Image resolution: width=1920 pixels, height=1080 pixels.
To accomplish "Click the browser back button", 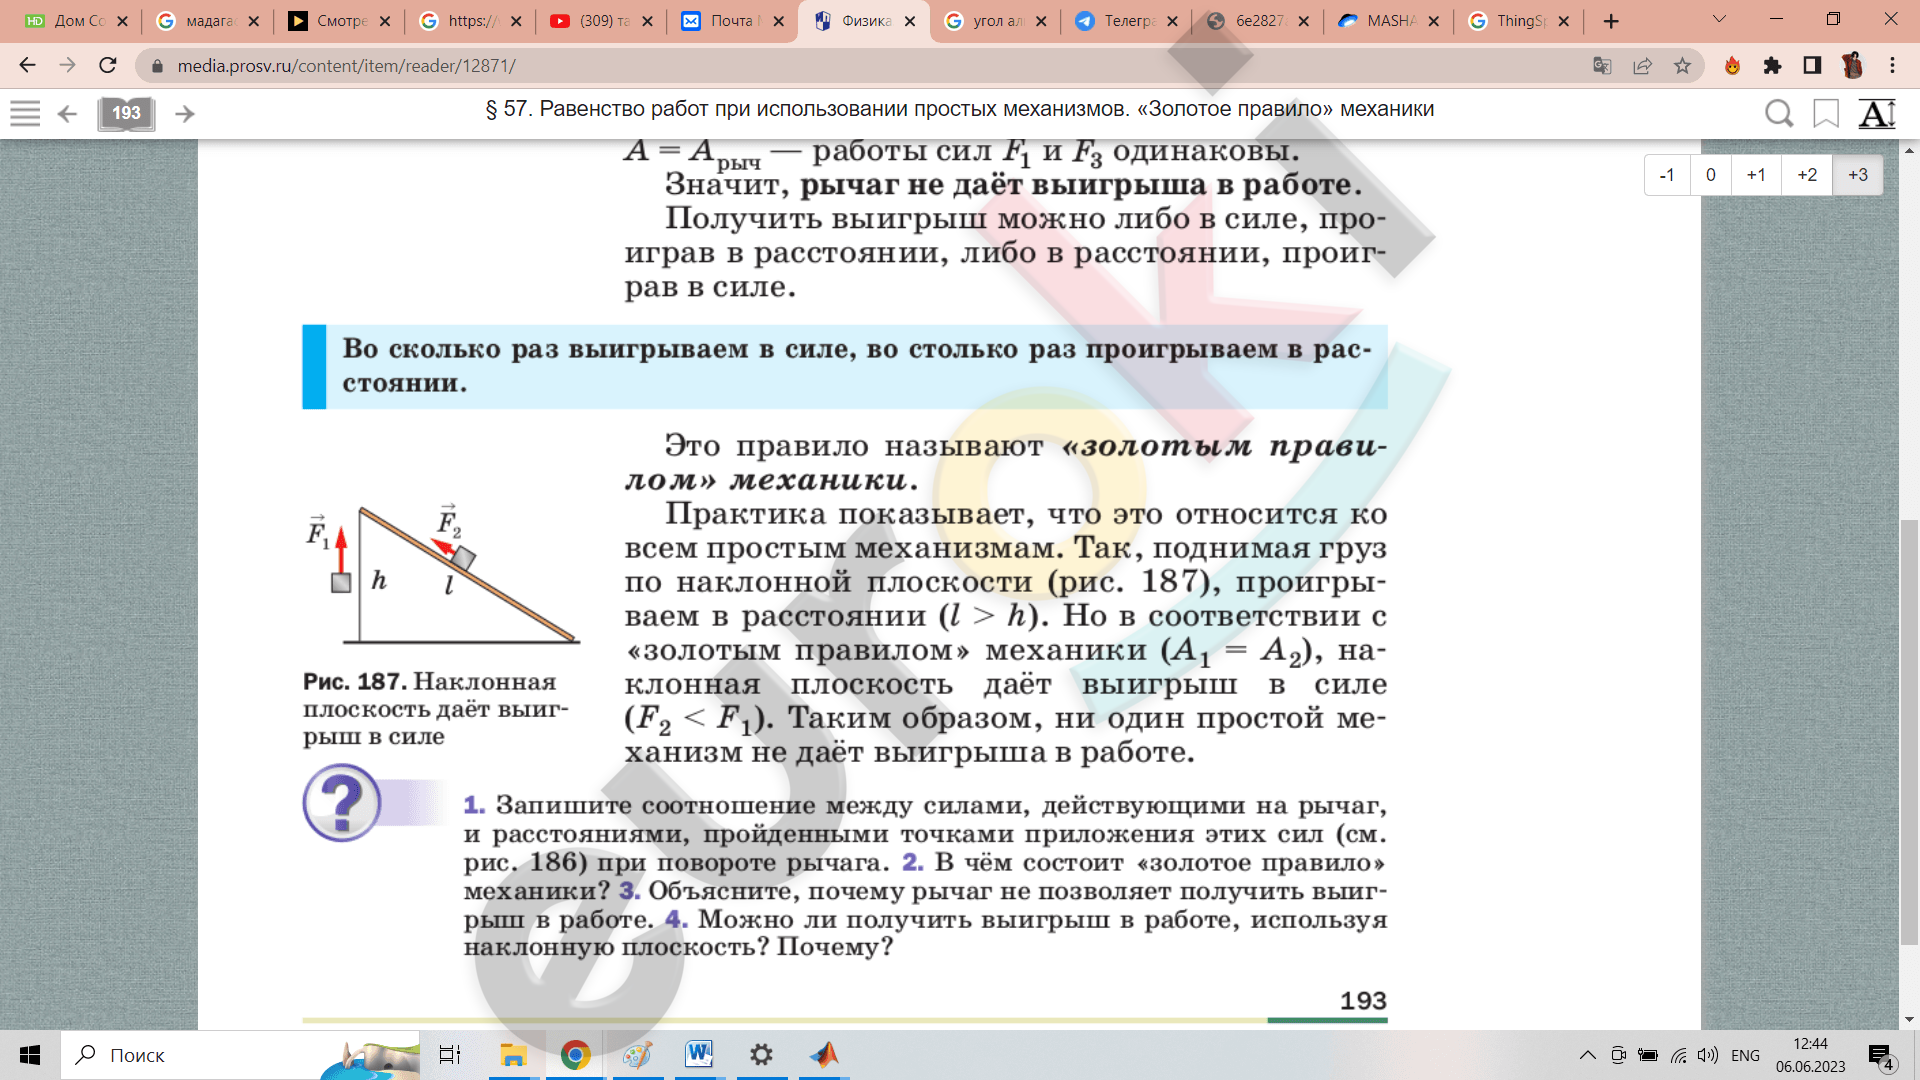I will (x=27, y=65).
